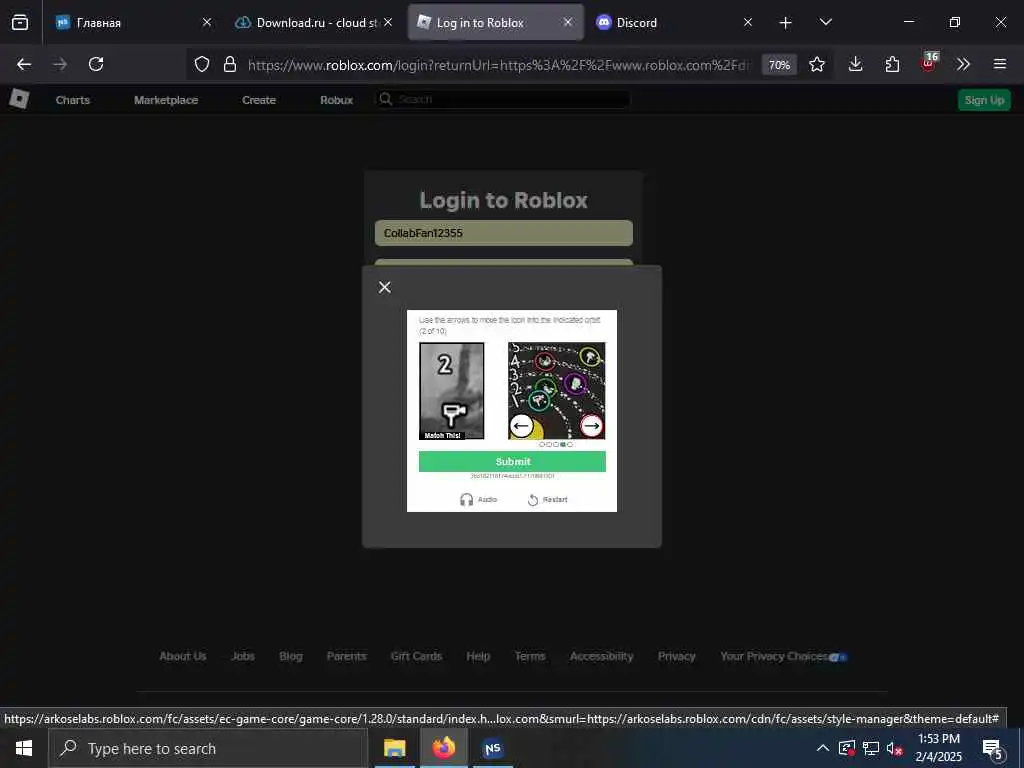Click the shield tracking protection icon

pos(202,64)
